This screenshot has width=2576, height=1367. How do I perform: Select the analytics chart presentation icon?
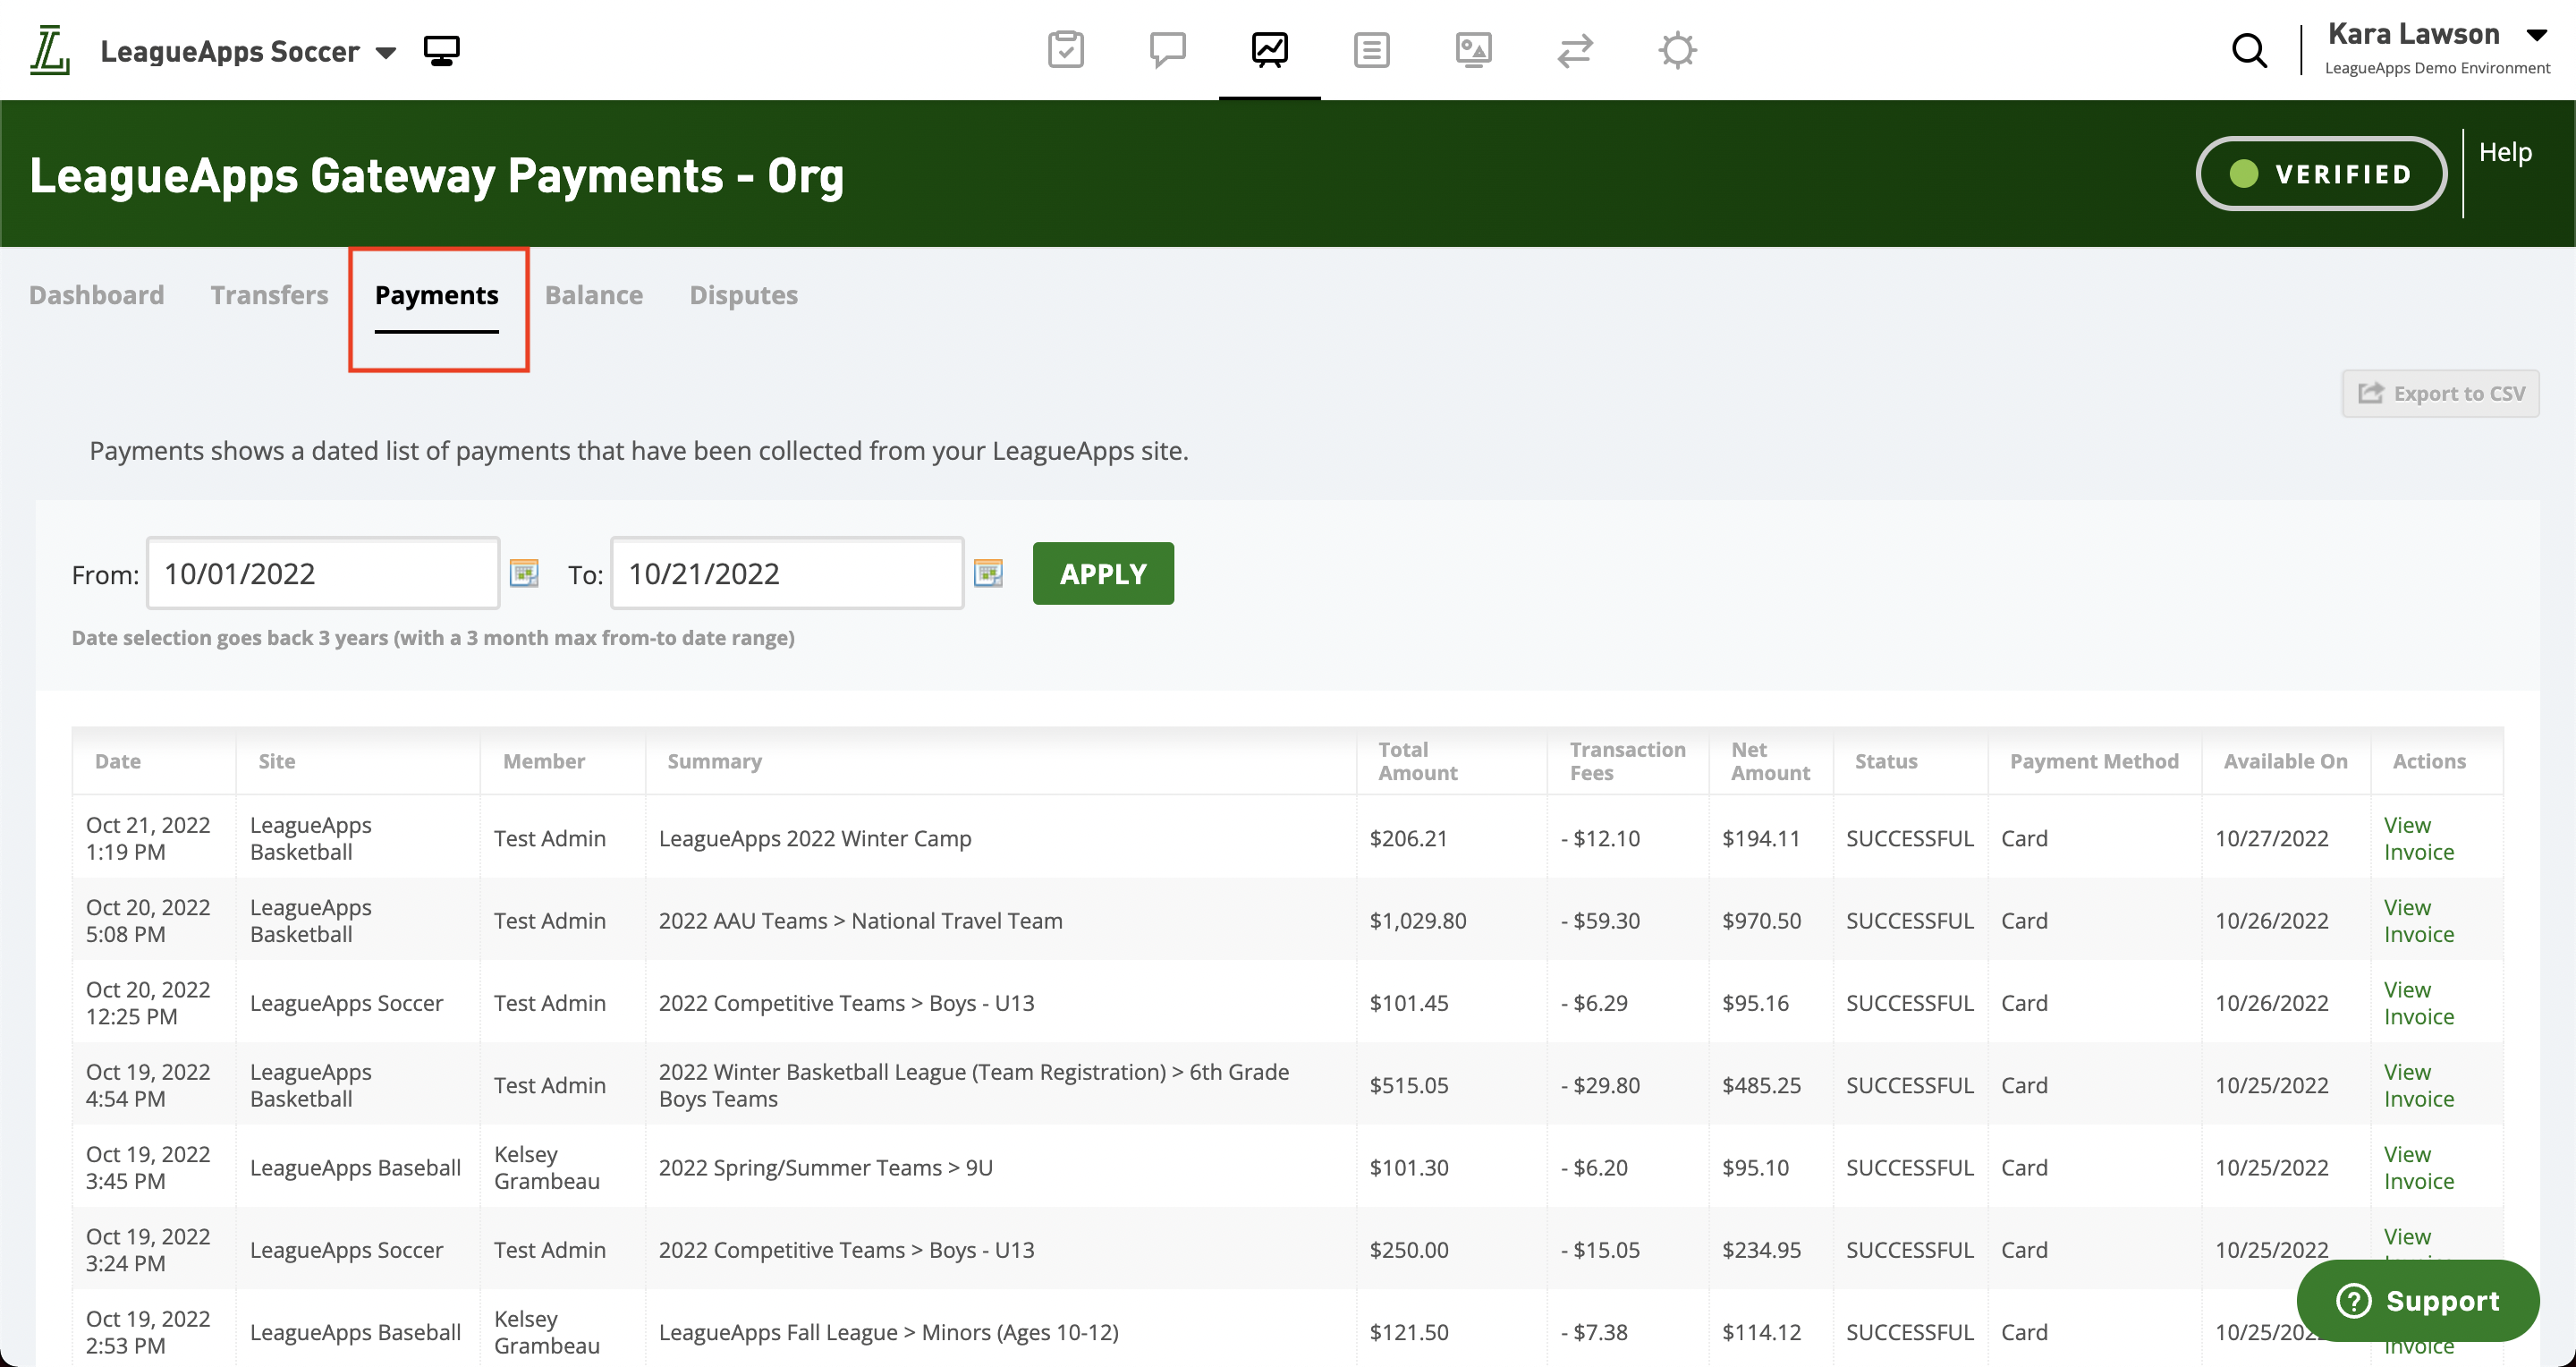(x=1270, y=49)
